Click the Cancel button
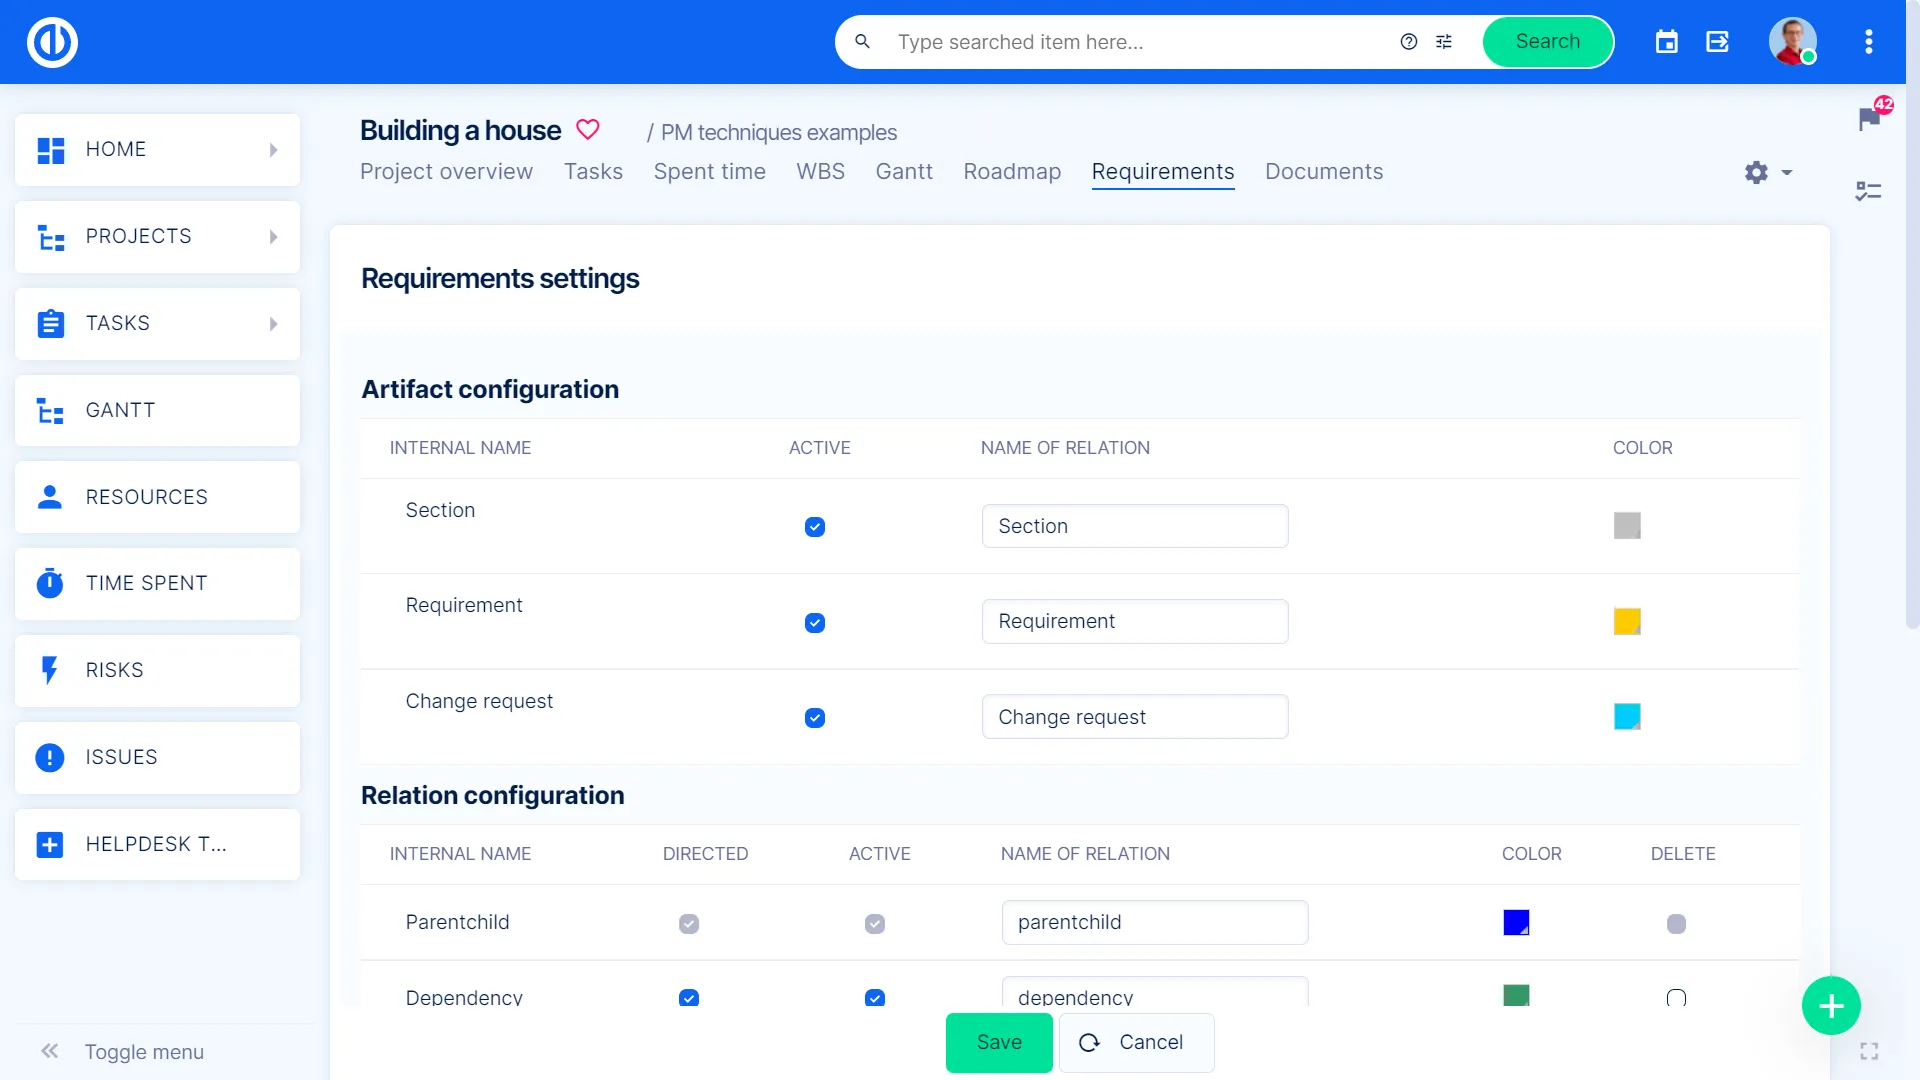Screen dimensions: 1920x1080 (1136, 1042)
